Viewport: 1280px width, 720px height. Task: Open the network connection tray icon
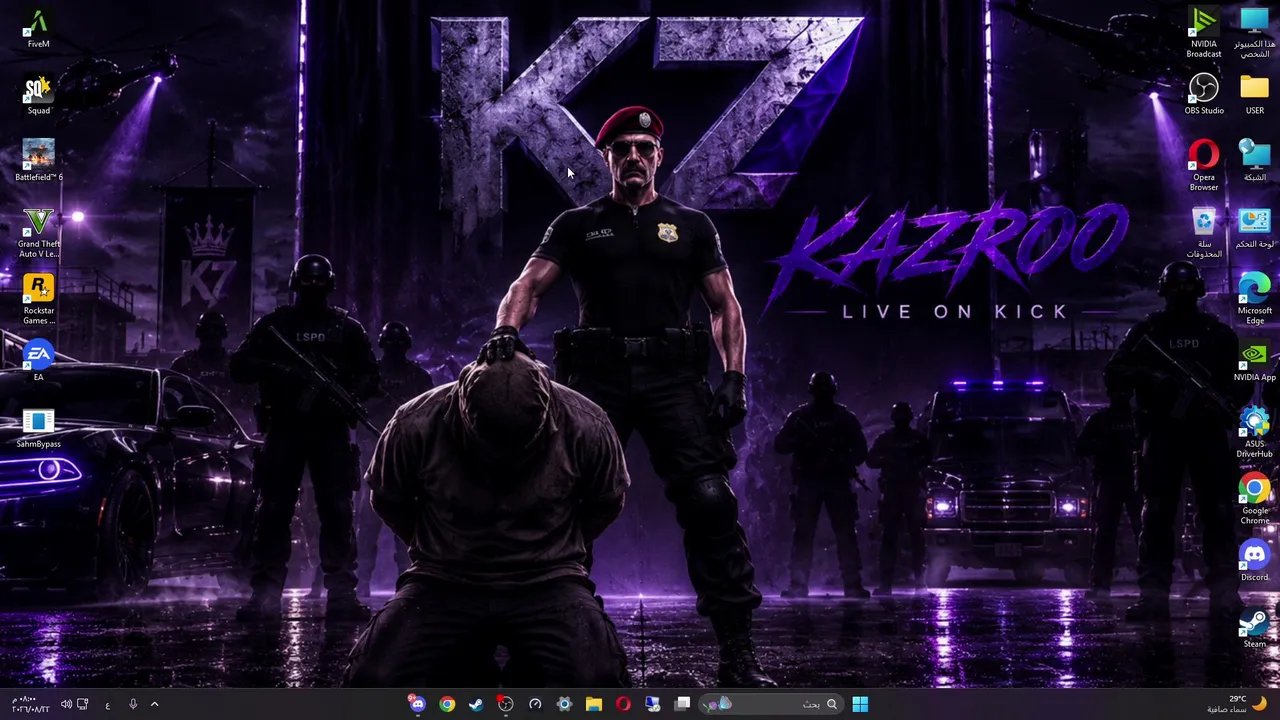pos(83,704)
